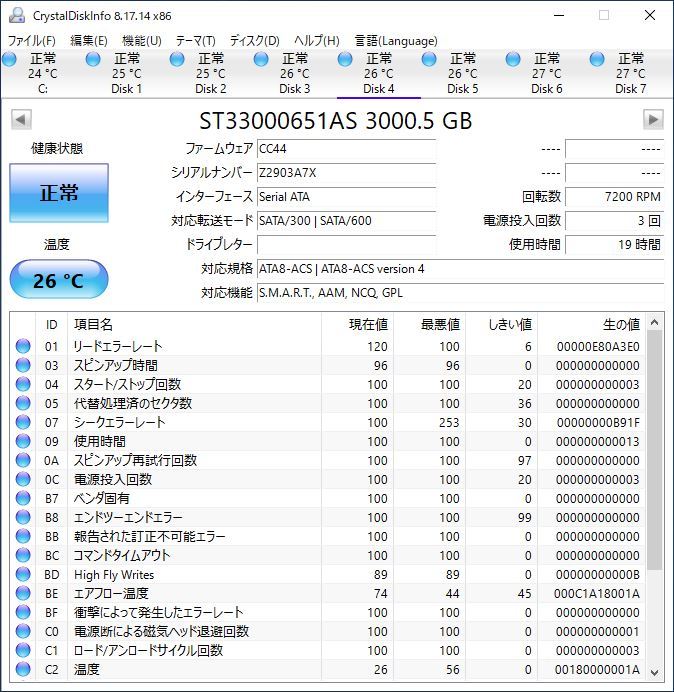The height and width of the screenshot is (692, 674).
Task: Click status orb for attribute BC コマンドタイムアウト
Action: (x=23, y=555)
